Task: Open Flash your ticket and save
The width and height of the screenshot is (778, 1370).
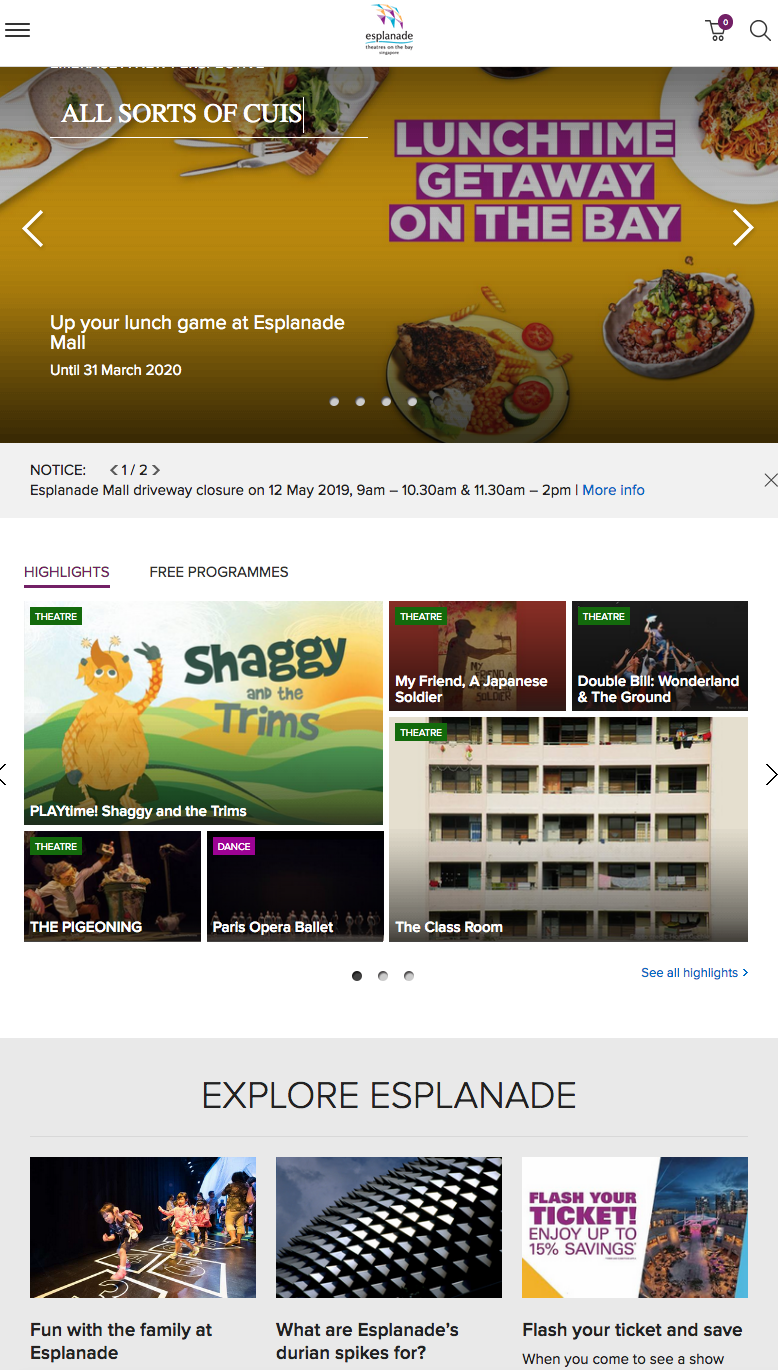Action: 632,1330
